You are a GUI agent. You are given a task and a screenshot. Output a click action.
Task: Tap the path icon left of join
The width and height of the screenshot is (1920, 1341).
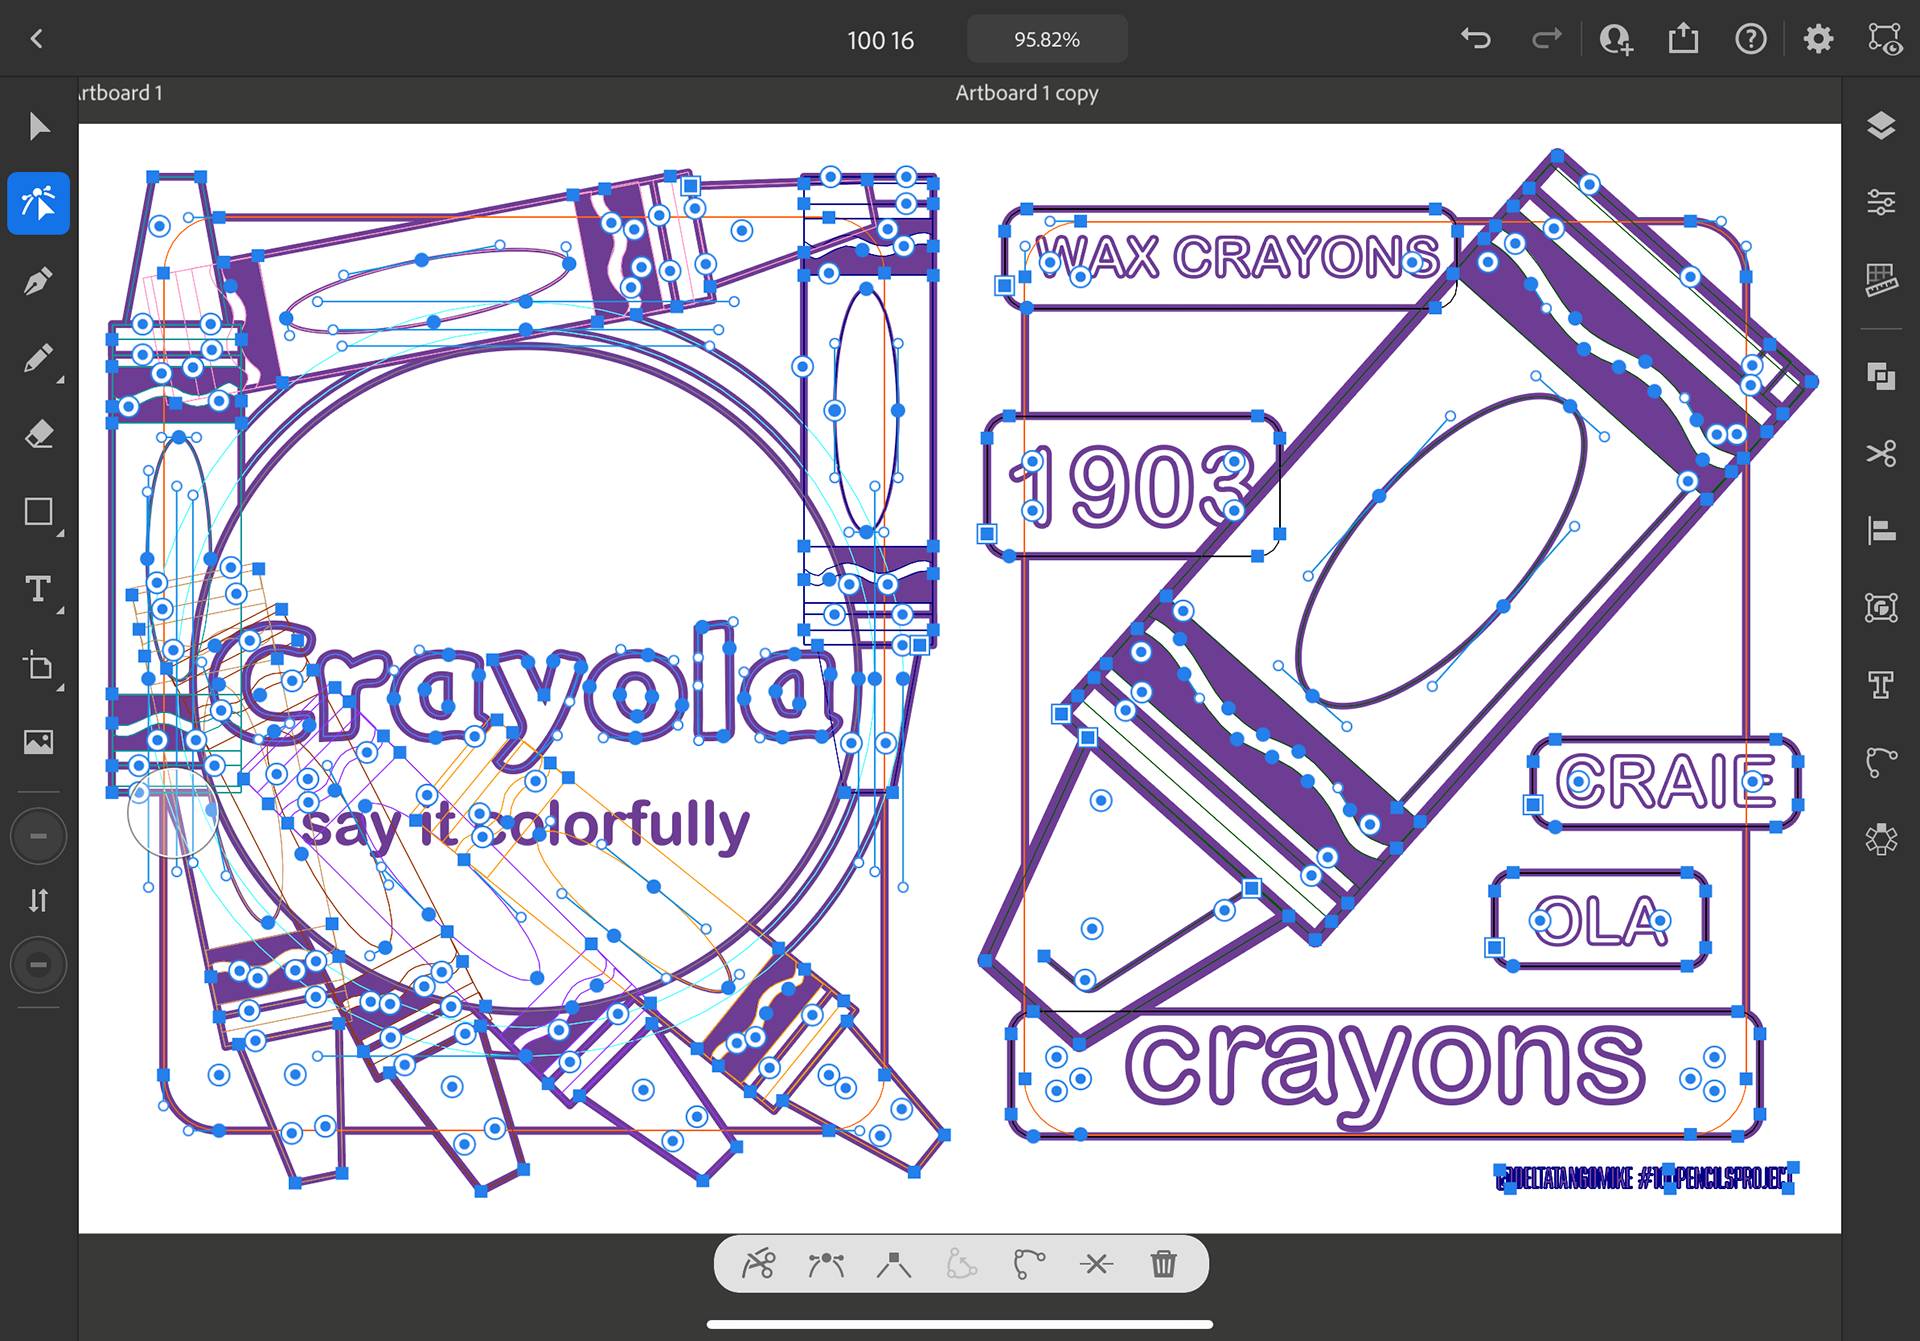click(1029, 1264)
